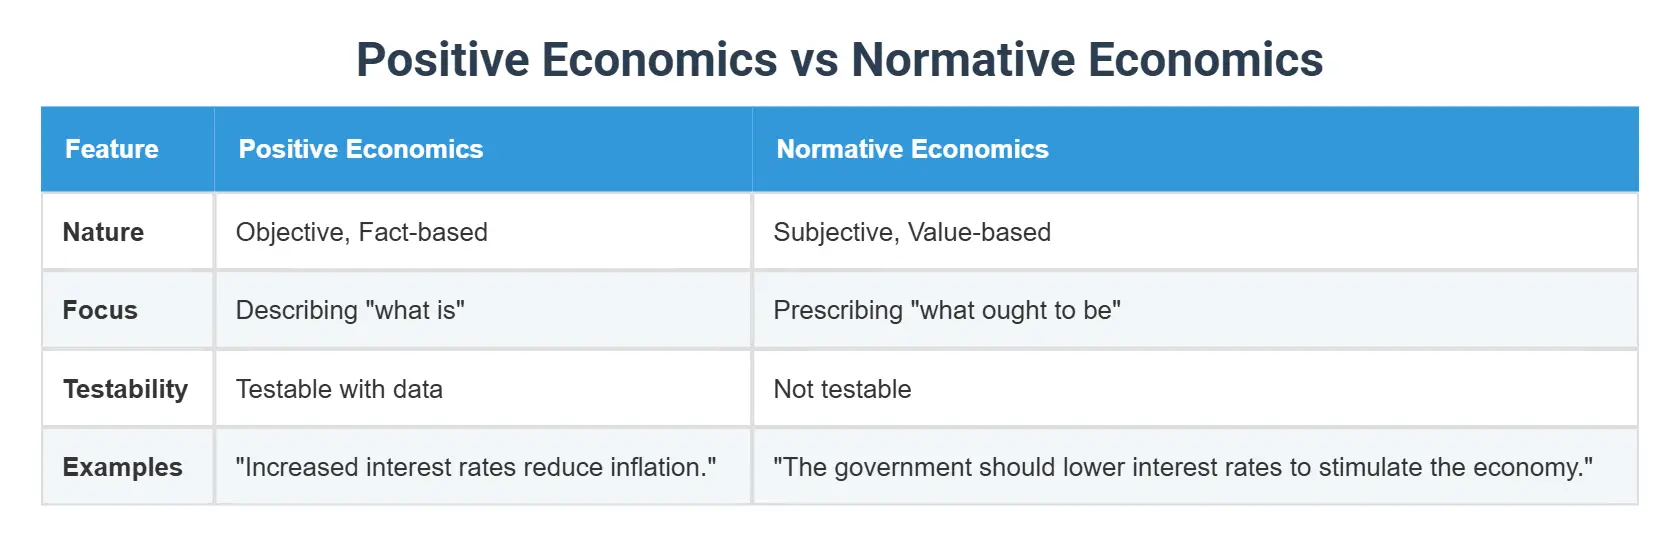
Task: Select the Not testable cell
Action: coord(1195,389)
